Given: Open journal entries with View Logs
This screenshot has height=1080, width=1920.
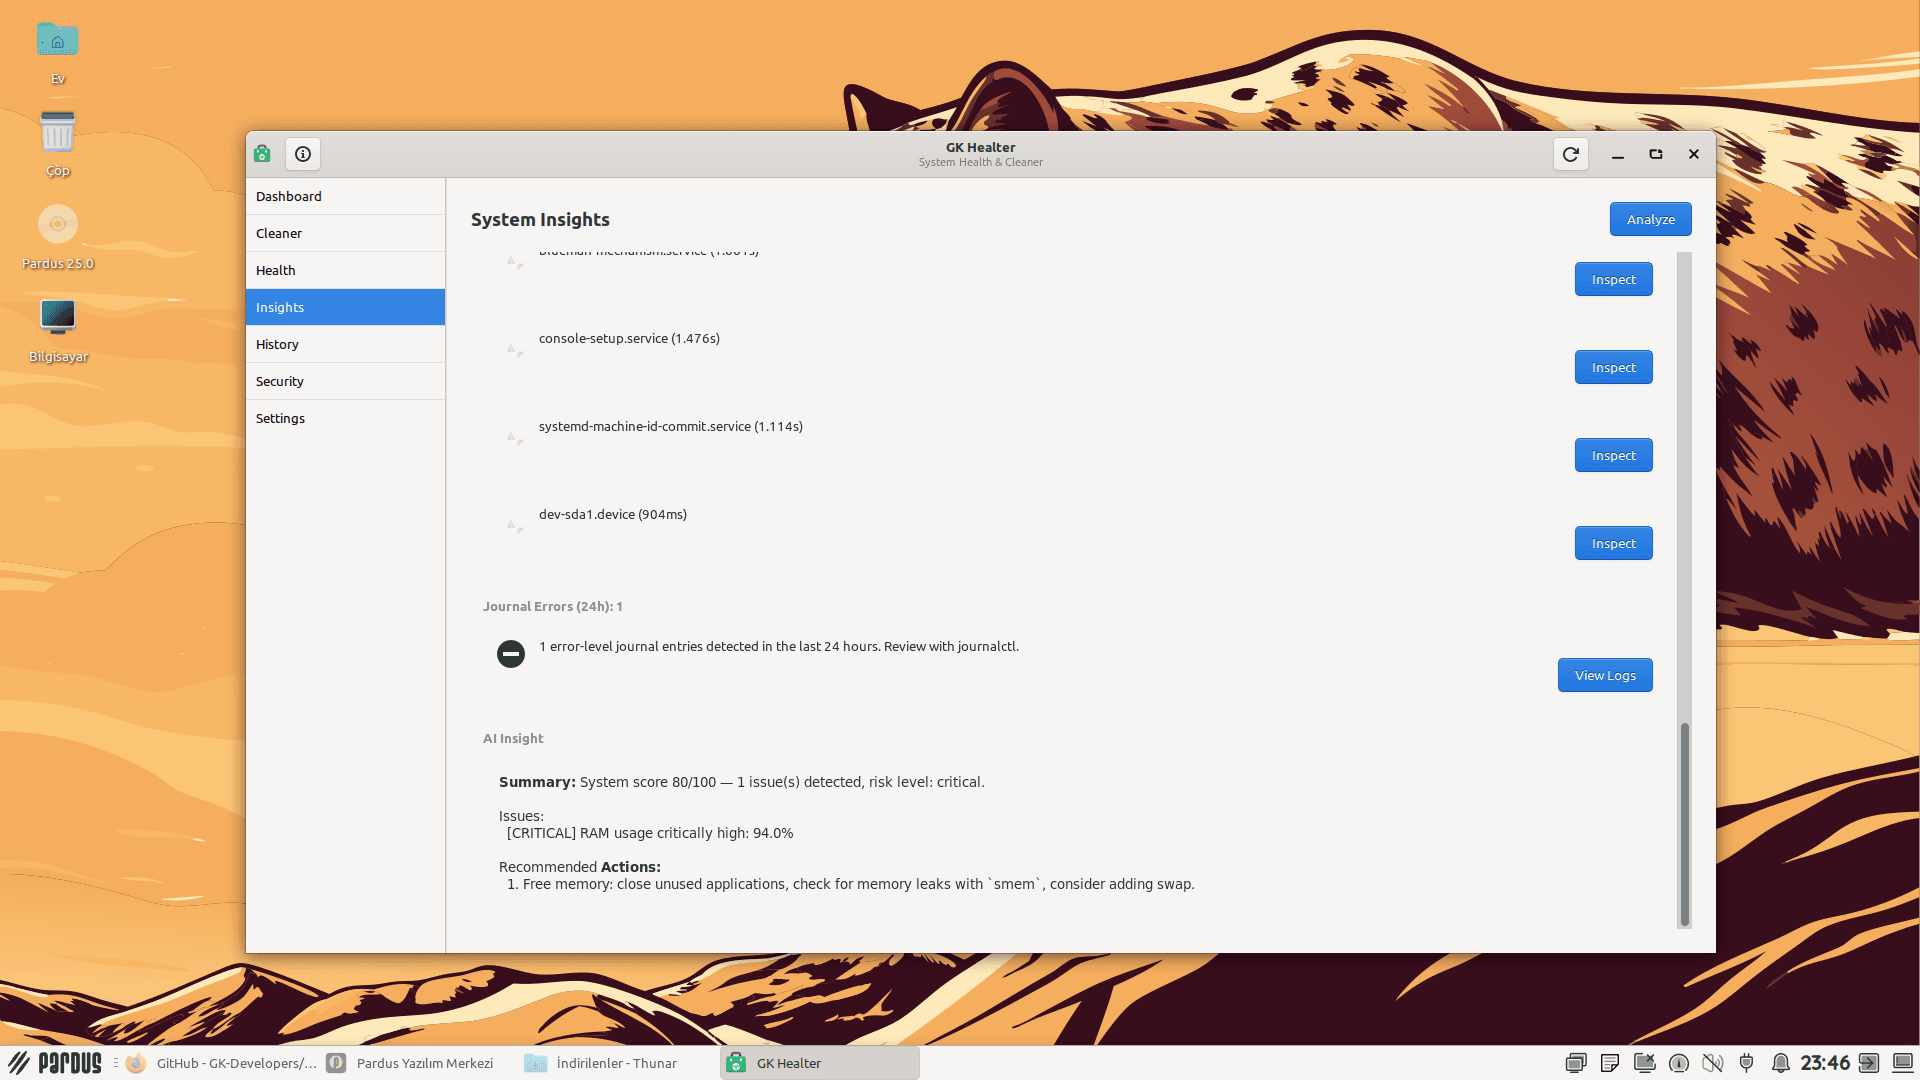Looking at the screenshot, I should point(1604,675).
